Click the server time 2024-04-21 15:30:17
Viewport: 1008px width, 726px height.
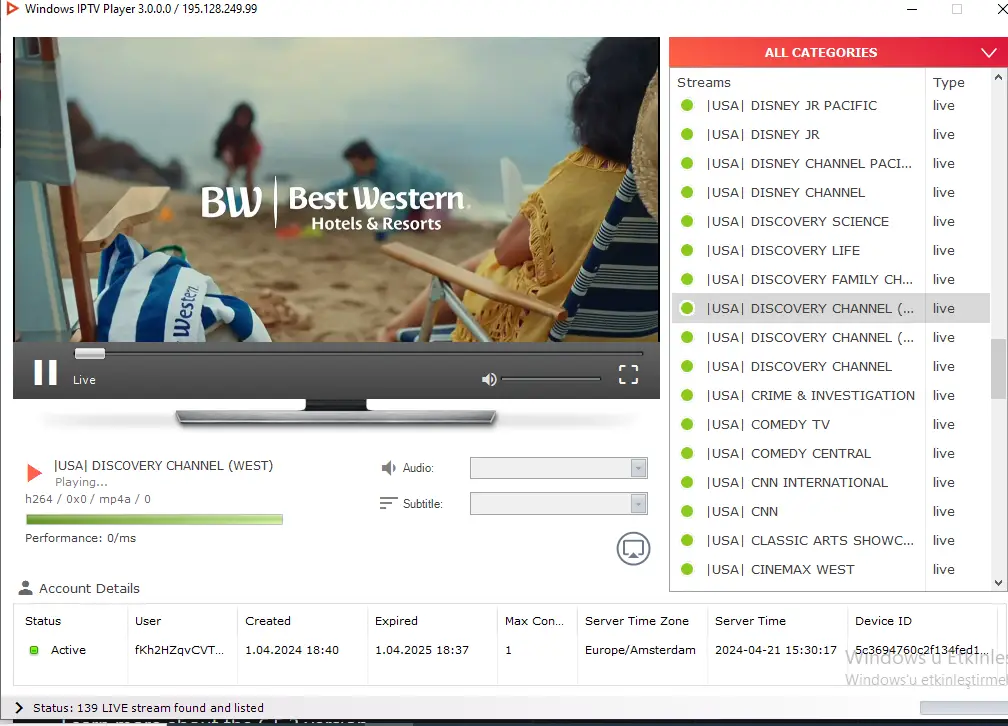tap(776, 650)
